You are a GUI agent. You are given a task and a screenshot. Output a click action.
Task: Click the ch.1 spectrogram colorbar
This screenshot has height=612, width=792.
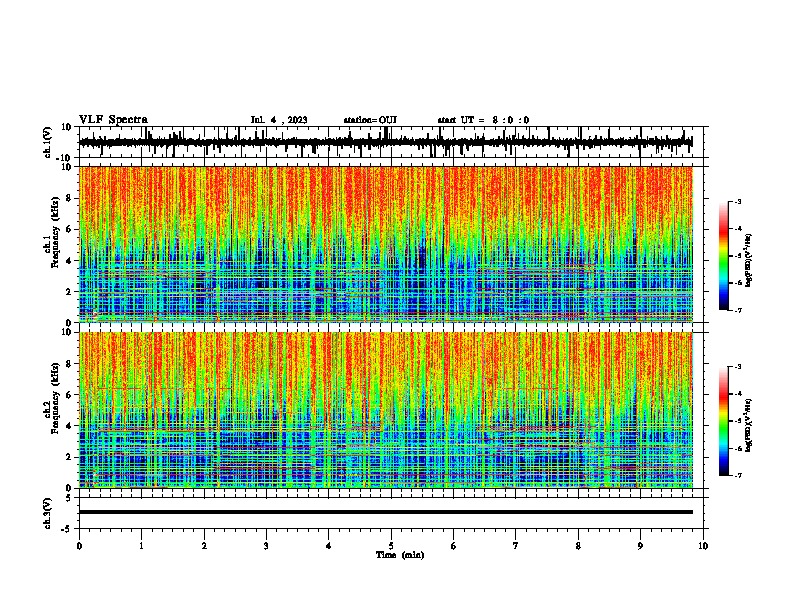[x=723, y=255]
